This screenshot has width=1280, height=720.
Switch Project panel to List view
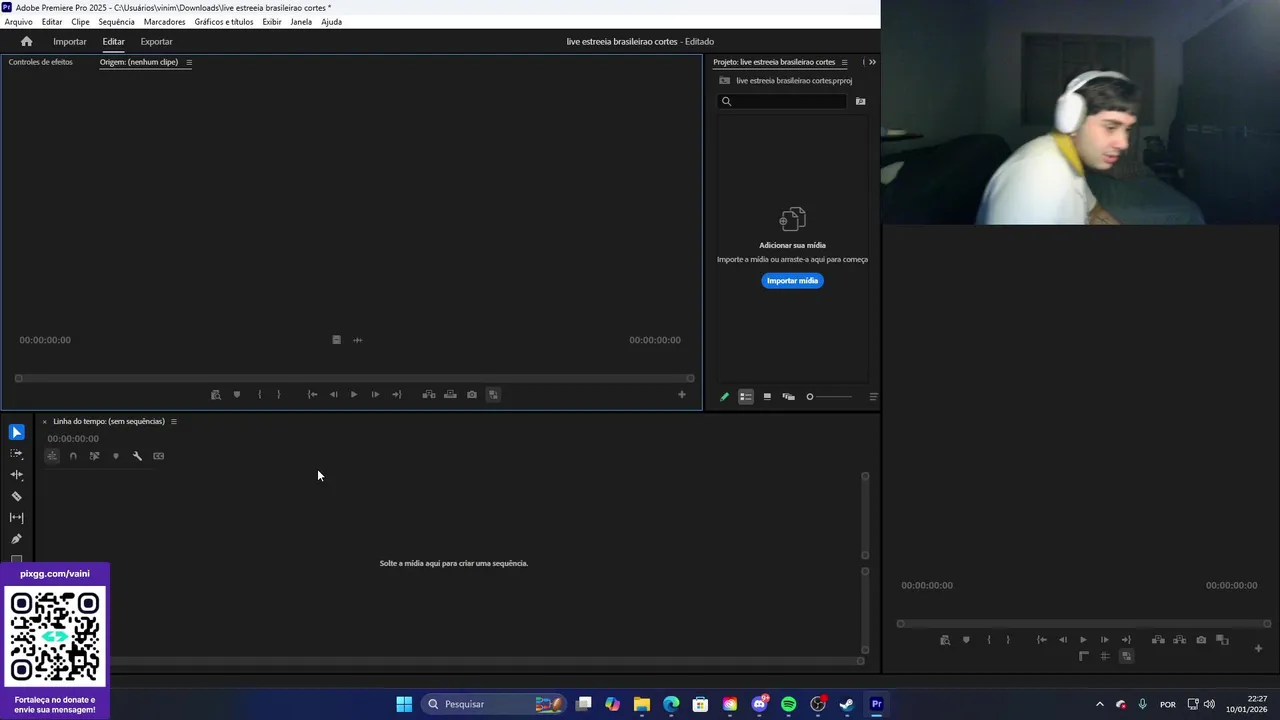click(x=746, y=397)
